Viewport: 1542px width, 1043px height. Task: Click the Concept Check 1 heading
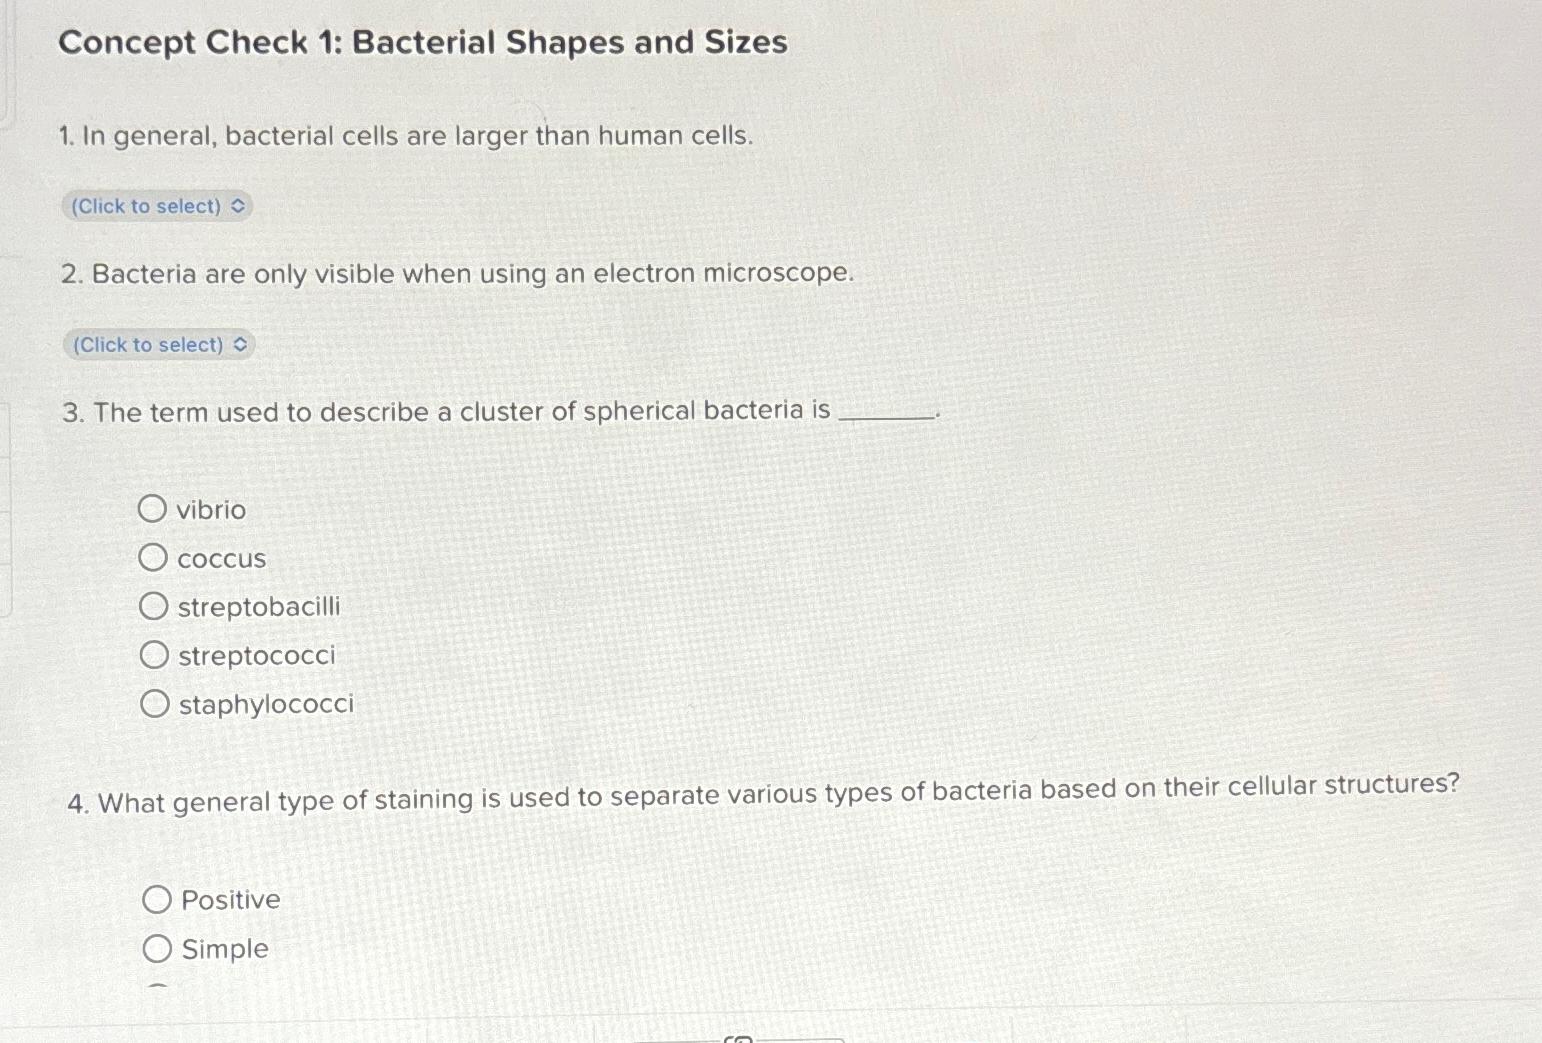421,43
